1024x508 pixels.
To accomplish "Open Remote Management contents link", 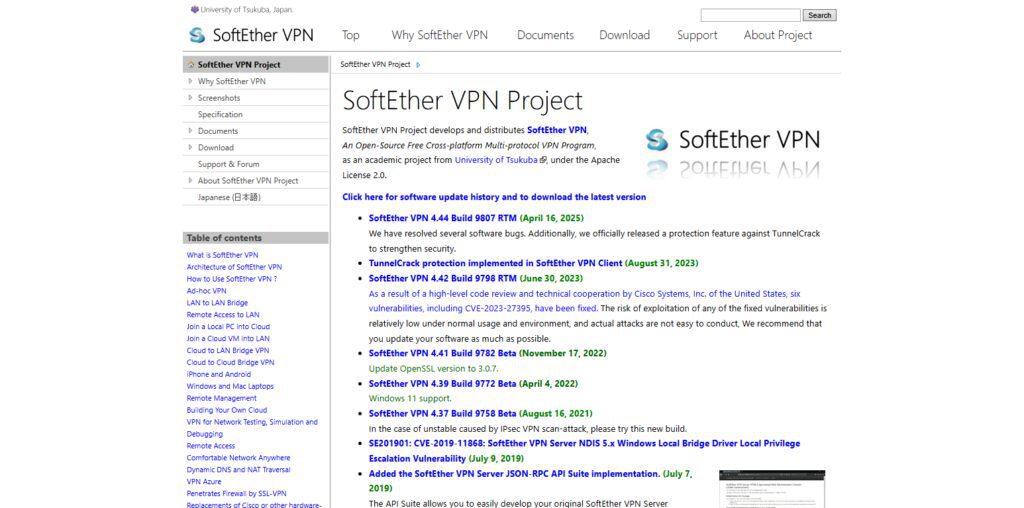I will [x=221, y=398].
